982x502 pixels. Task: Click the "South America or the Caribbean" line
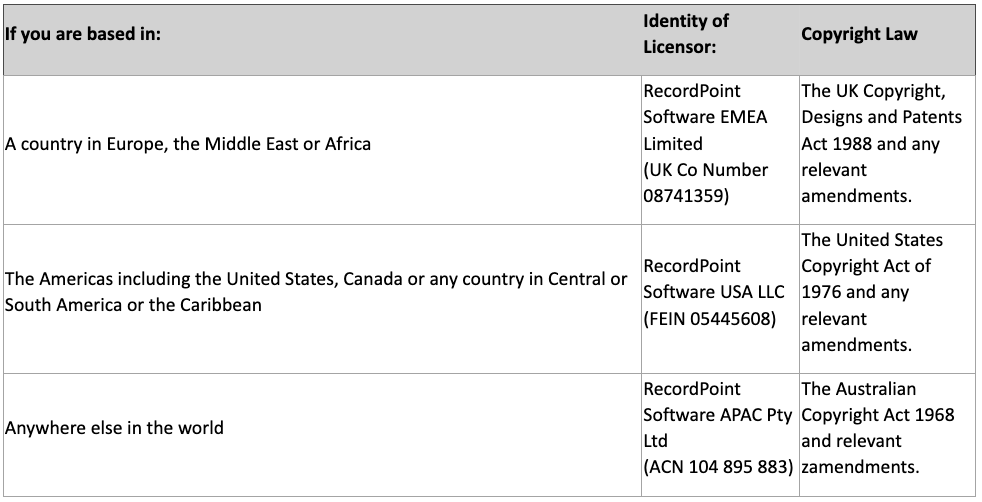[133, 305]
